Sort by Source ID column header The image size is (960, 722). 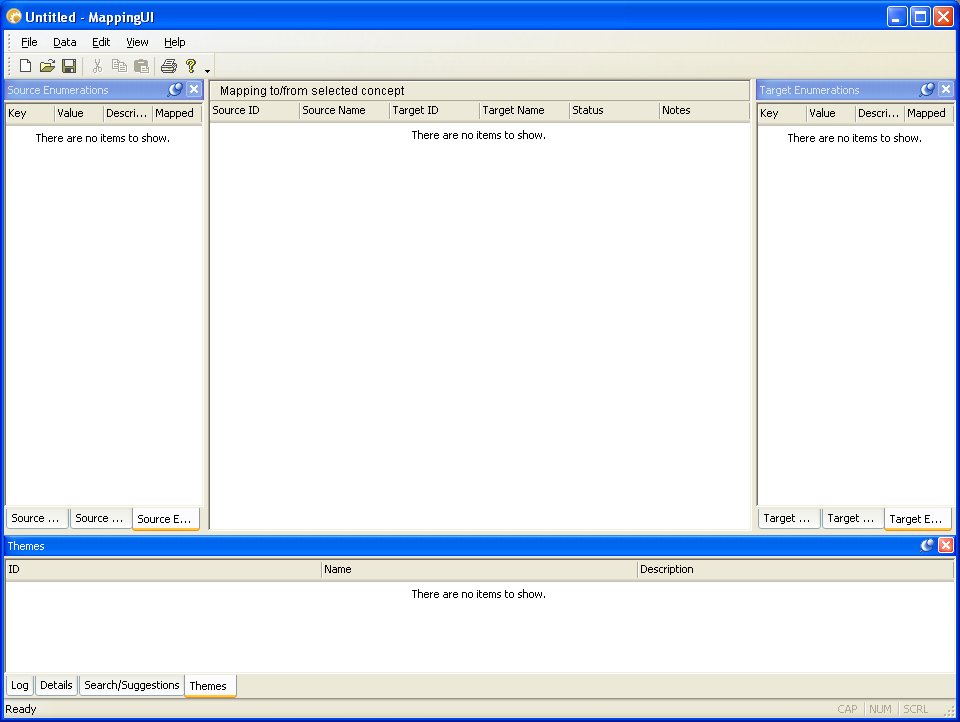pyautogui.click(x=254, y=110)
